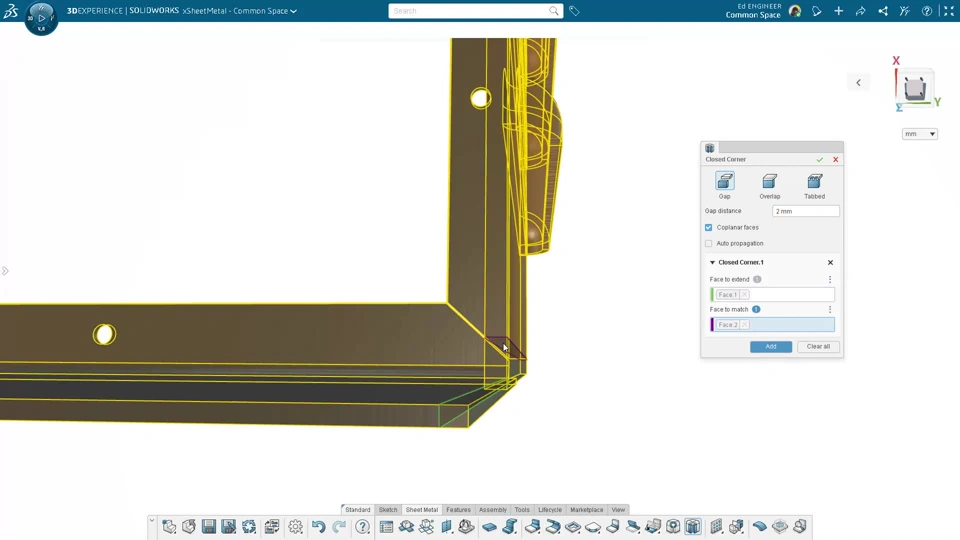Click the plus icon in top bar
Viewport: 960px width, 540px height.
[839, 11]
